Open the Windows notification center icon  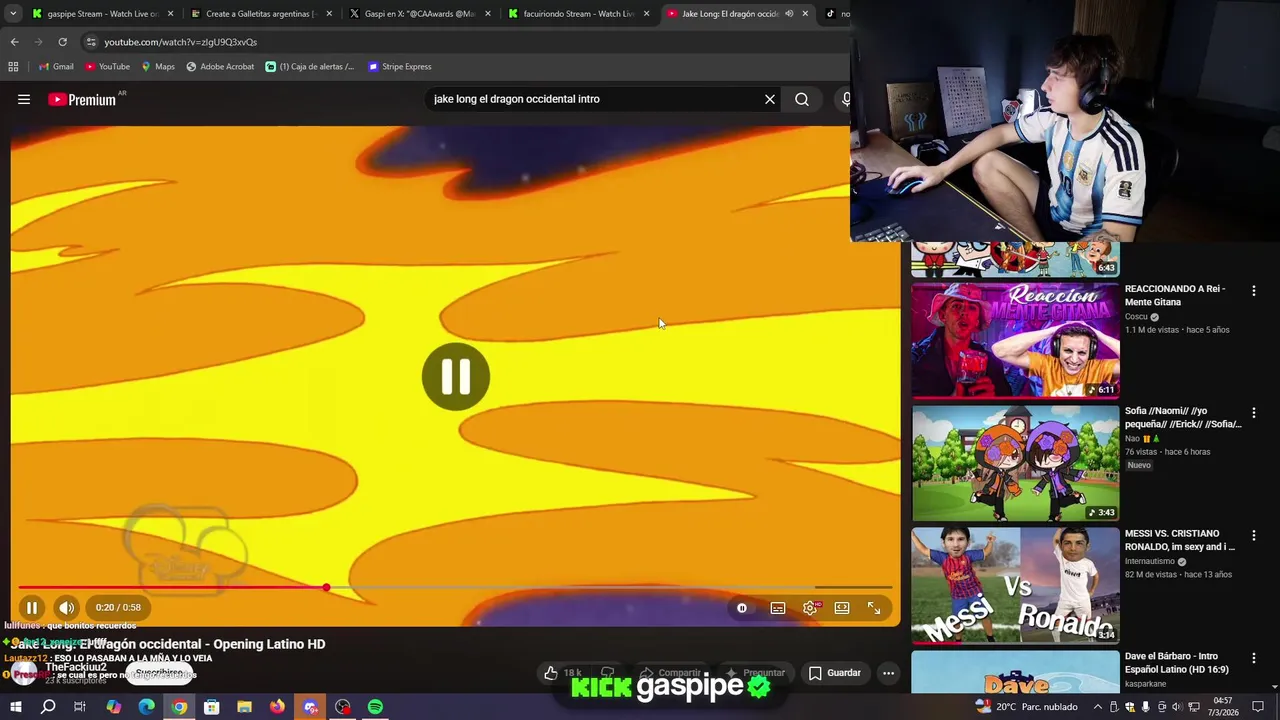(x=1258, y=707)
